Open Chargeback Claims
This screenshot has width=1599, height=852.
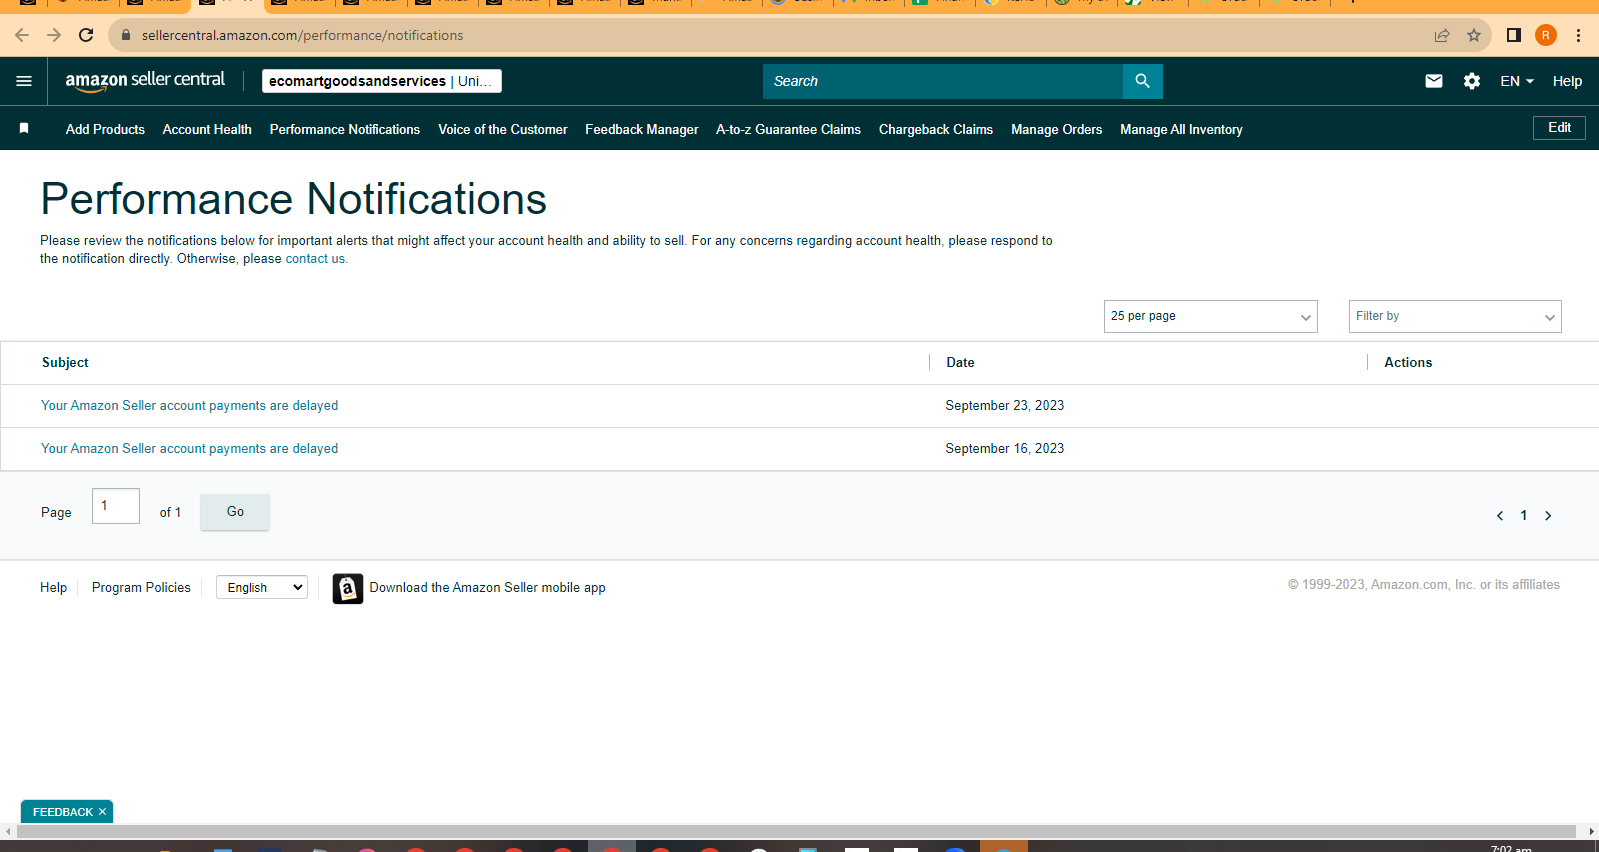[x=936, y=129]
